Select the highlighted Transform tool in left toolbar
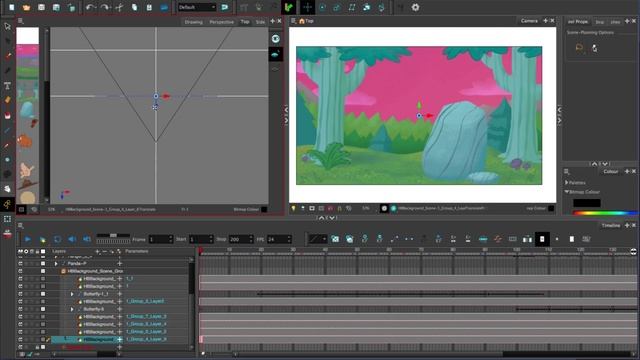Image resolution: width=640 pixels, height=360 pixels. (7, 204)
